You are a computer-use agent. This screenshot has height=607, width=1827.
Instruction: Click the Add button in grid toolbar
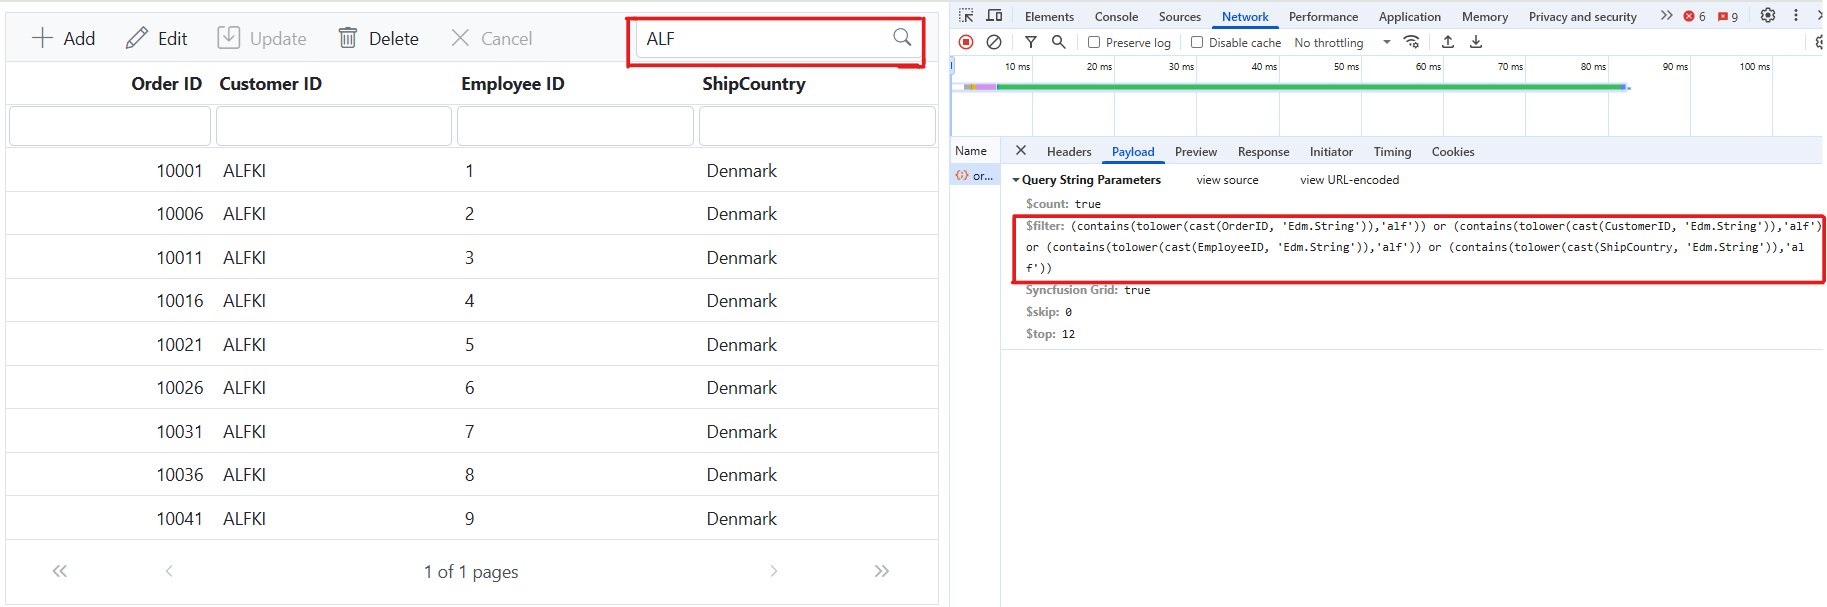tap(64, 39)
